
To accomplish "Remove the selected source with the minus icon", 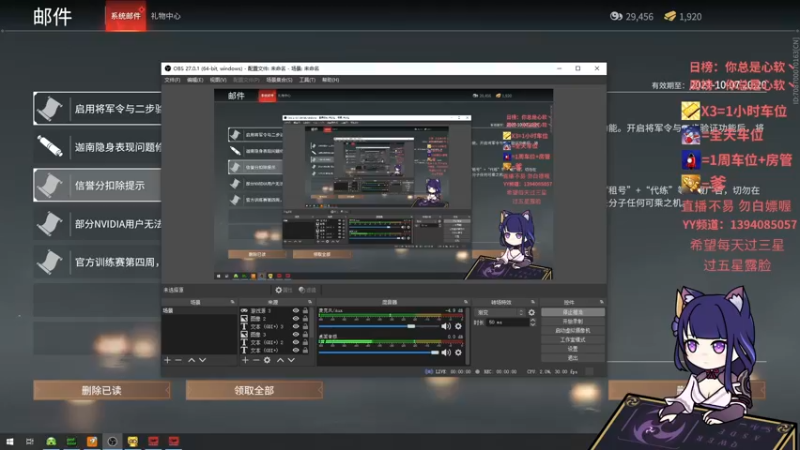I will 256,360.
